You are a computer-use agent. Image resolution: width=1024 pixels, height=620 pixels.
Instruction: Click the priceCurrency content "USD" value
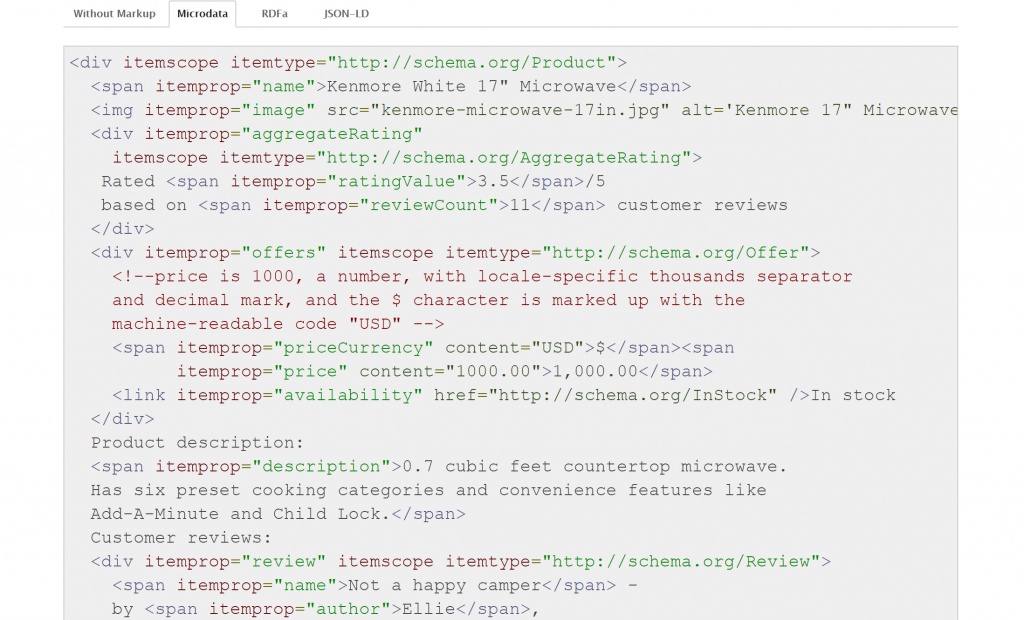tap(559, 348)
